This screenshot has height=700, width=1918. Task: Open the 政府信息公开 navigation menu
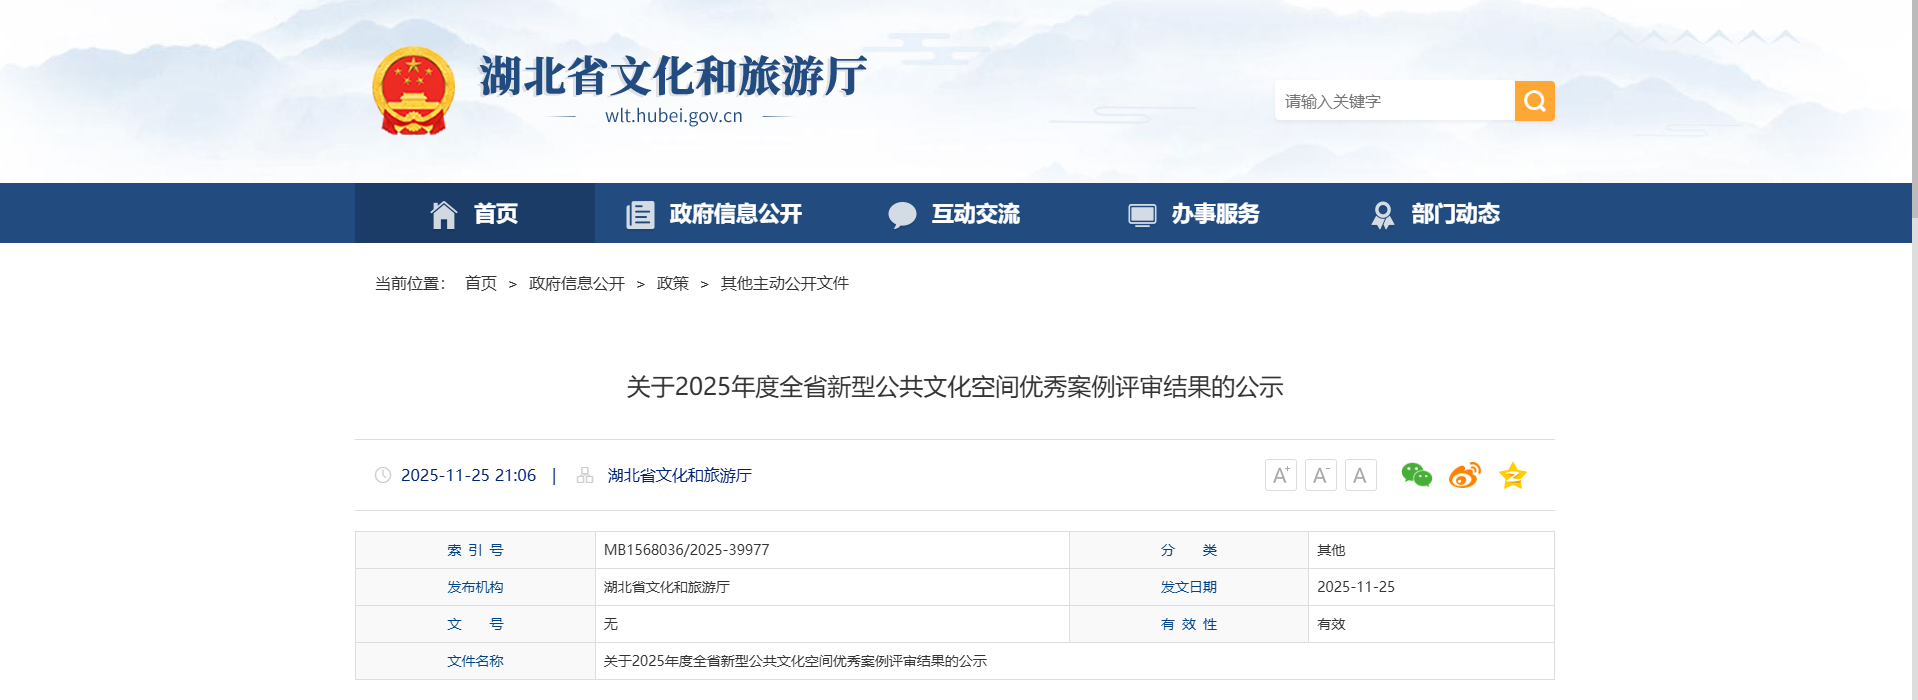coord(714,214)
